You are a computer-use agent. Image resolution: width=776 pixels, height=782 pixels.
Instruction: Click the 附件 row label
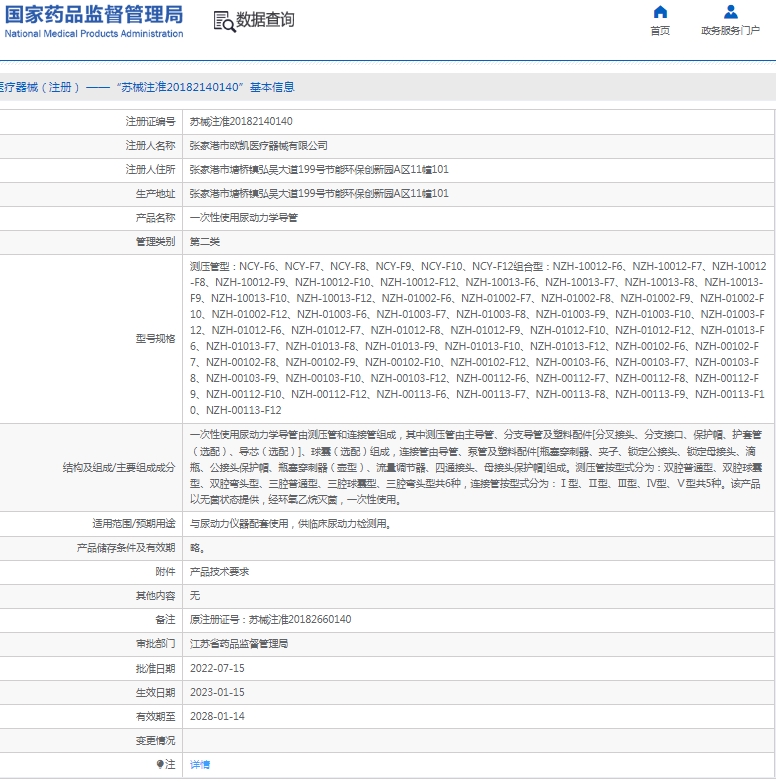pos(165,572)
